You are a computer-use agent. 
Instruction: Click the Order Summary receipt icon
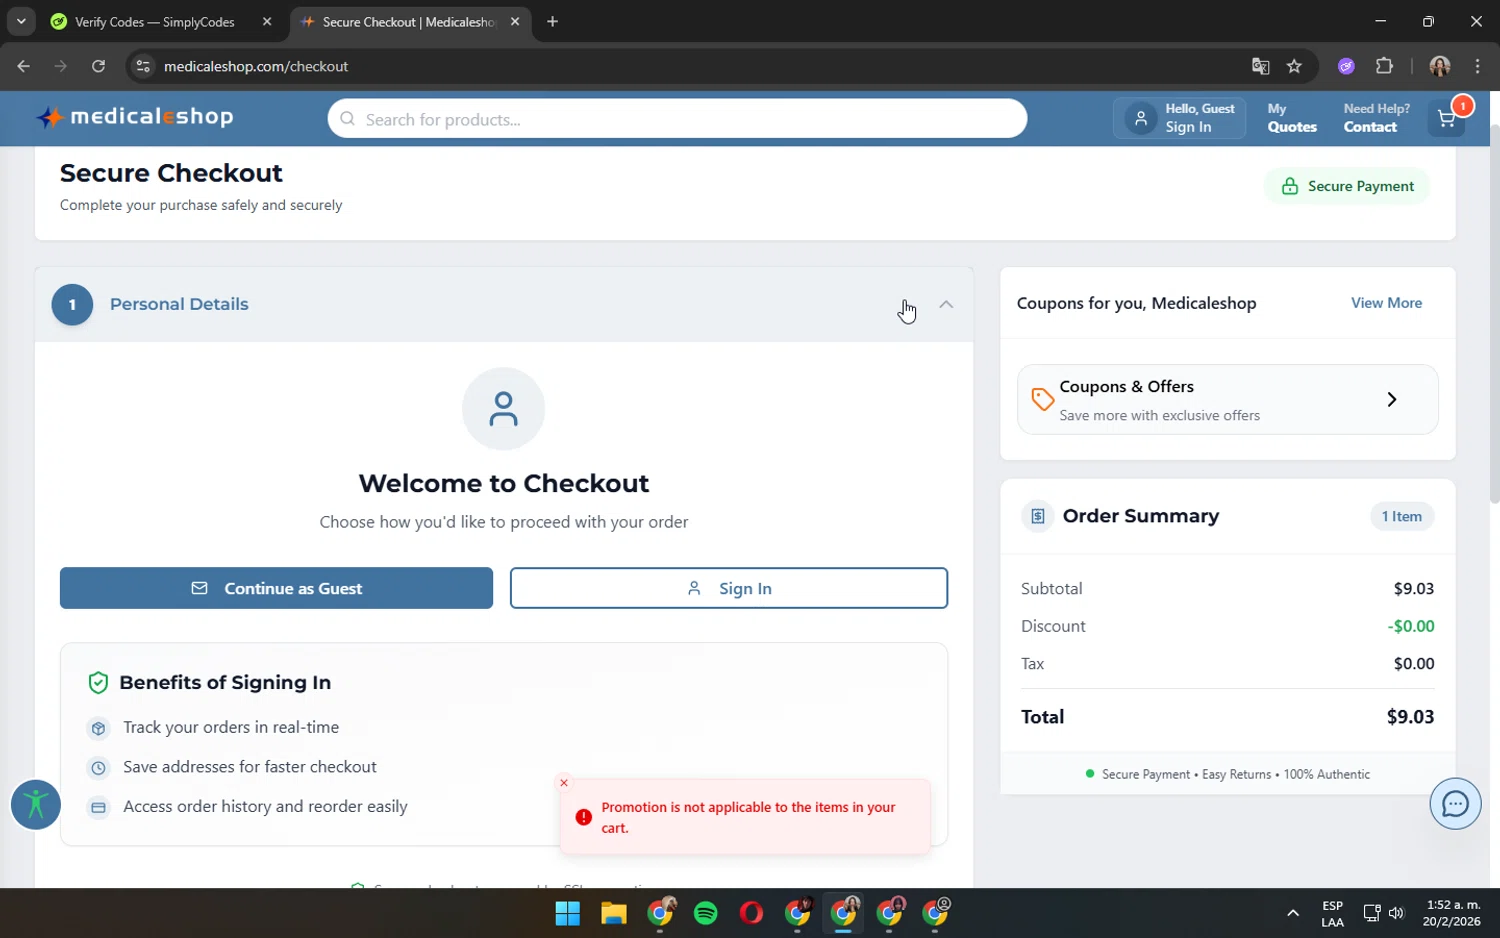[x=1038, y=516]
